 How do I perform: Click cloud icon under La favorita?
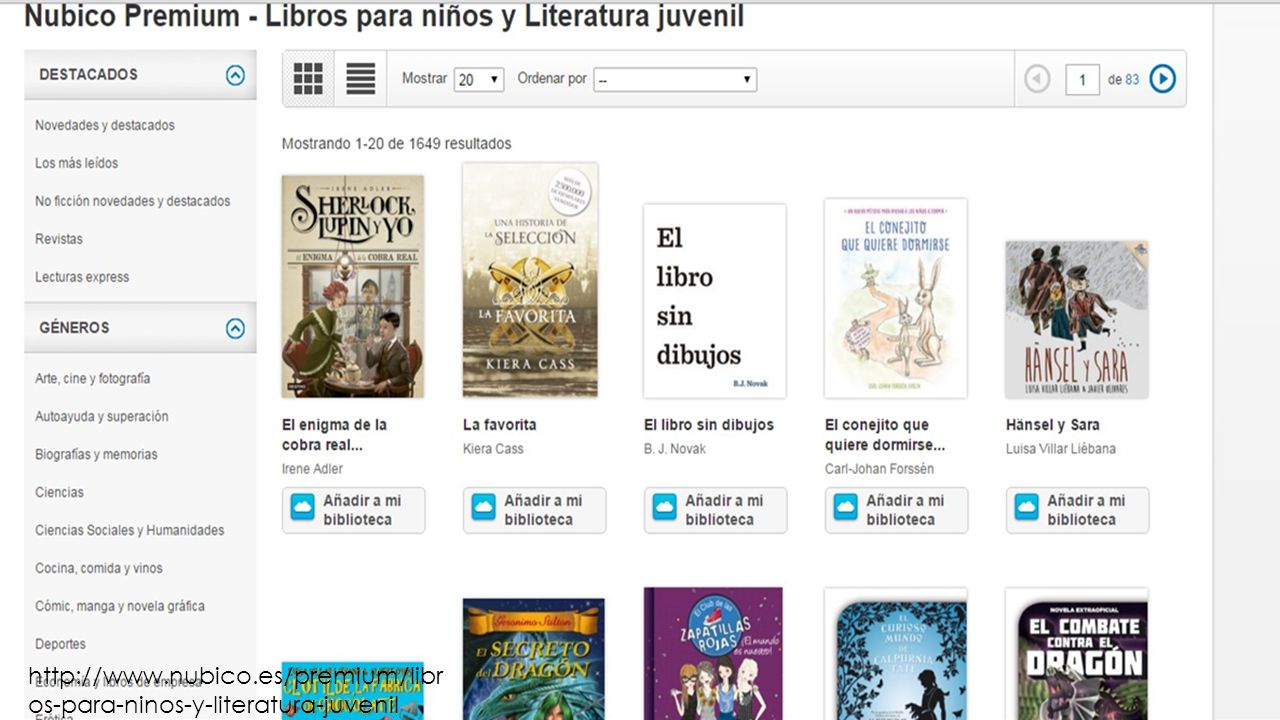click(483, 508)
